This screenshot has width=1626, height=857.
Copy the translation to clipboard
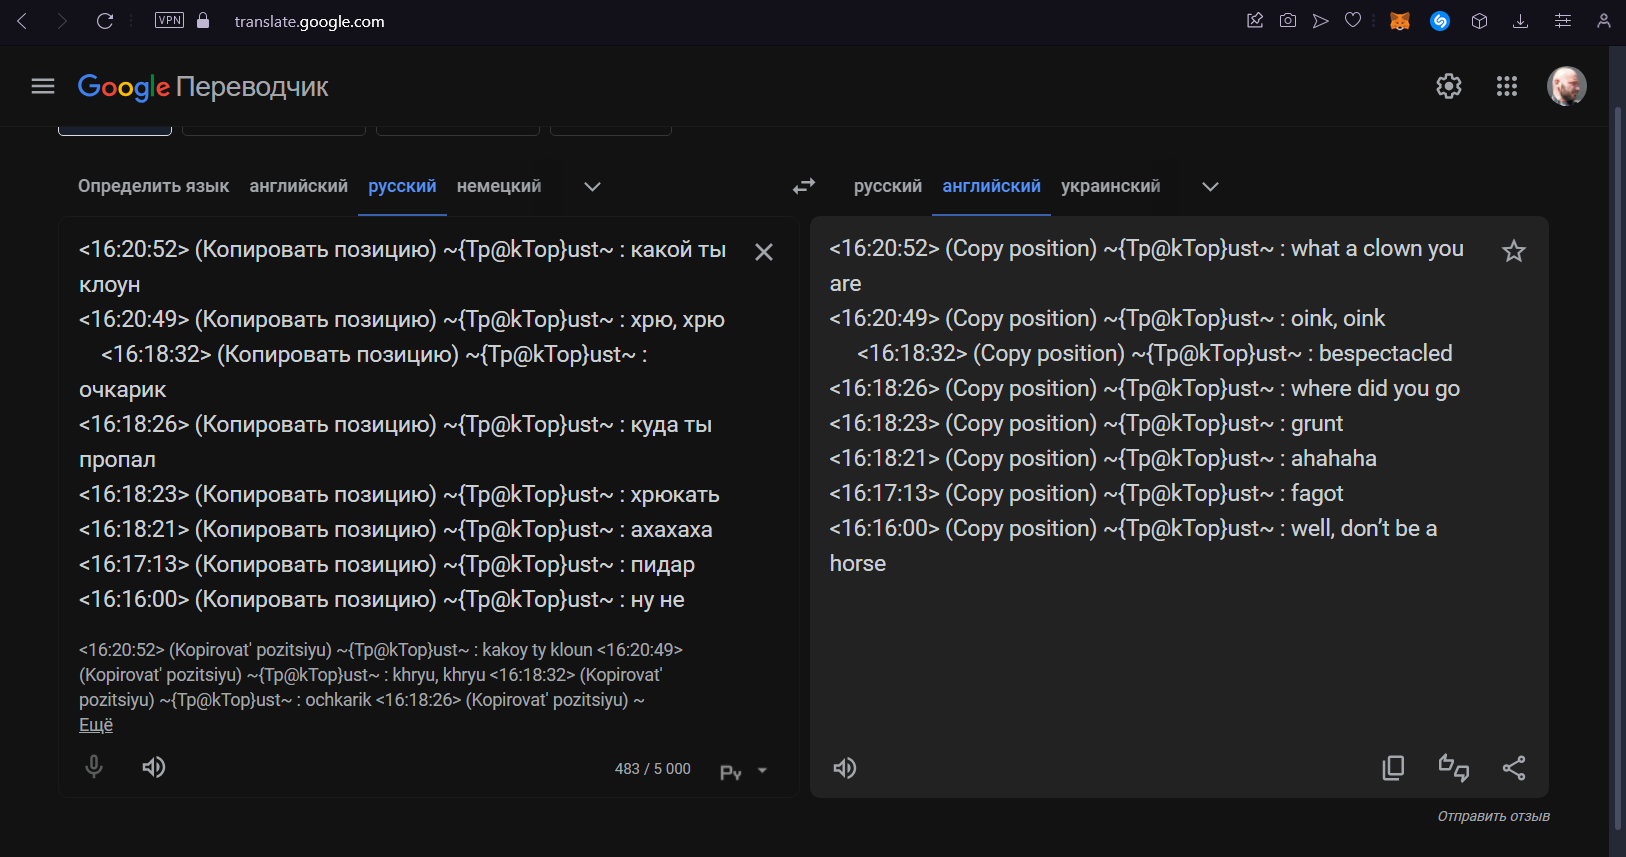(x=1393, y=768)
